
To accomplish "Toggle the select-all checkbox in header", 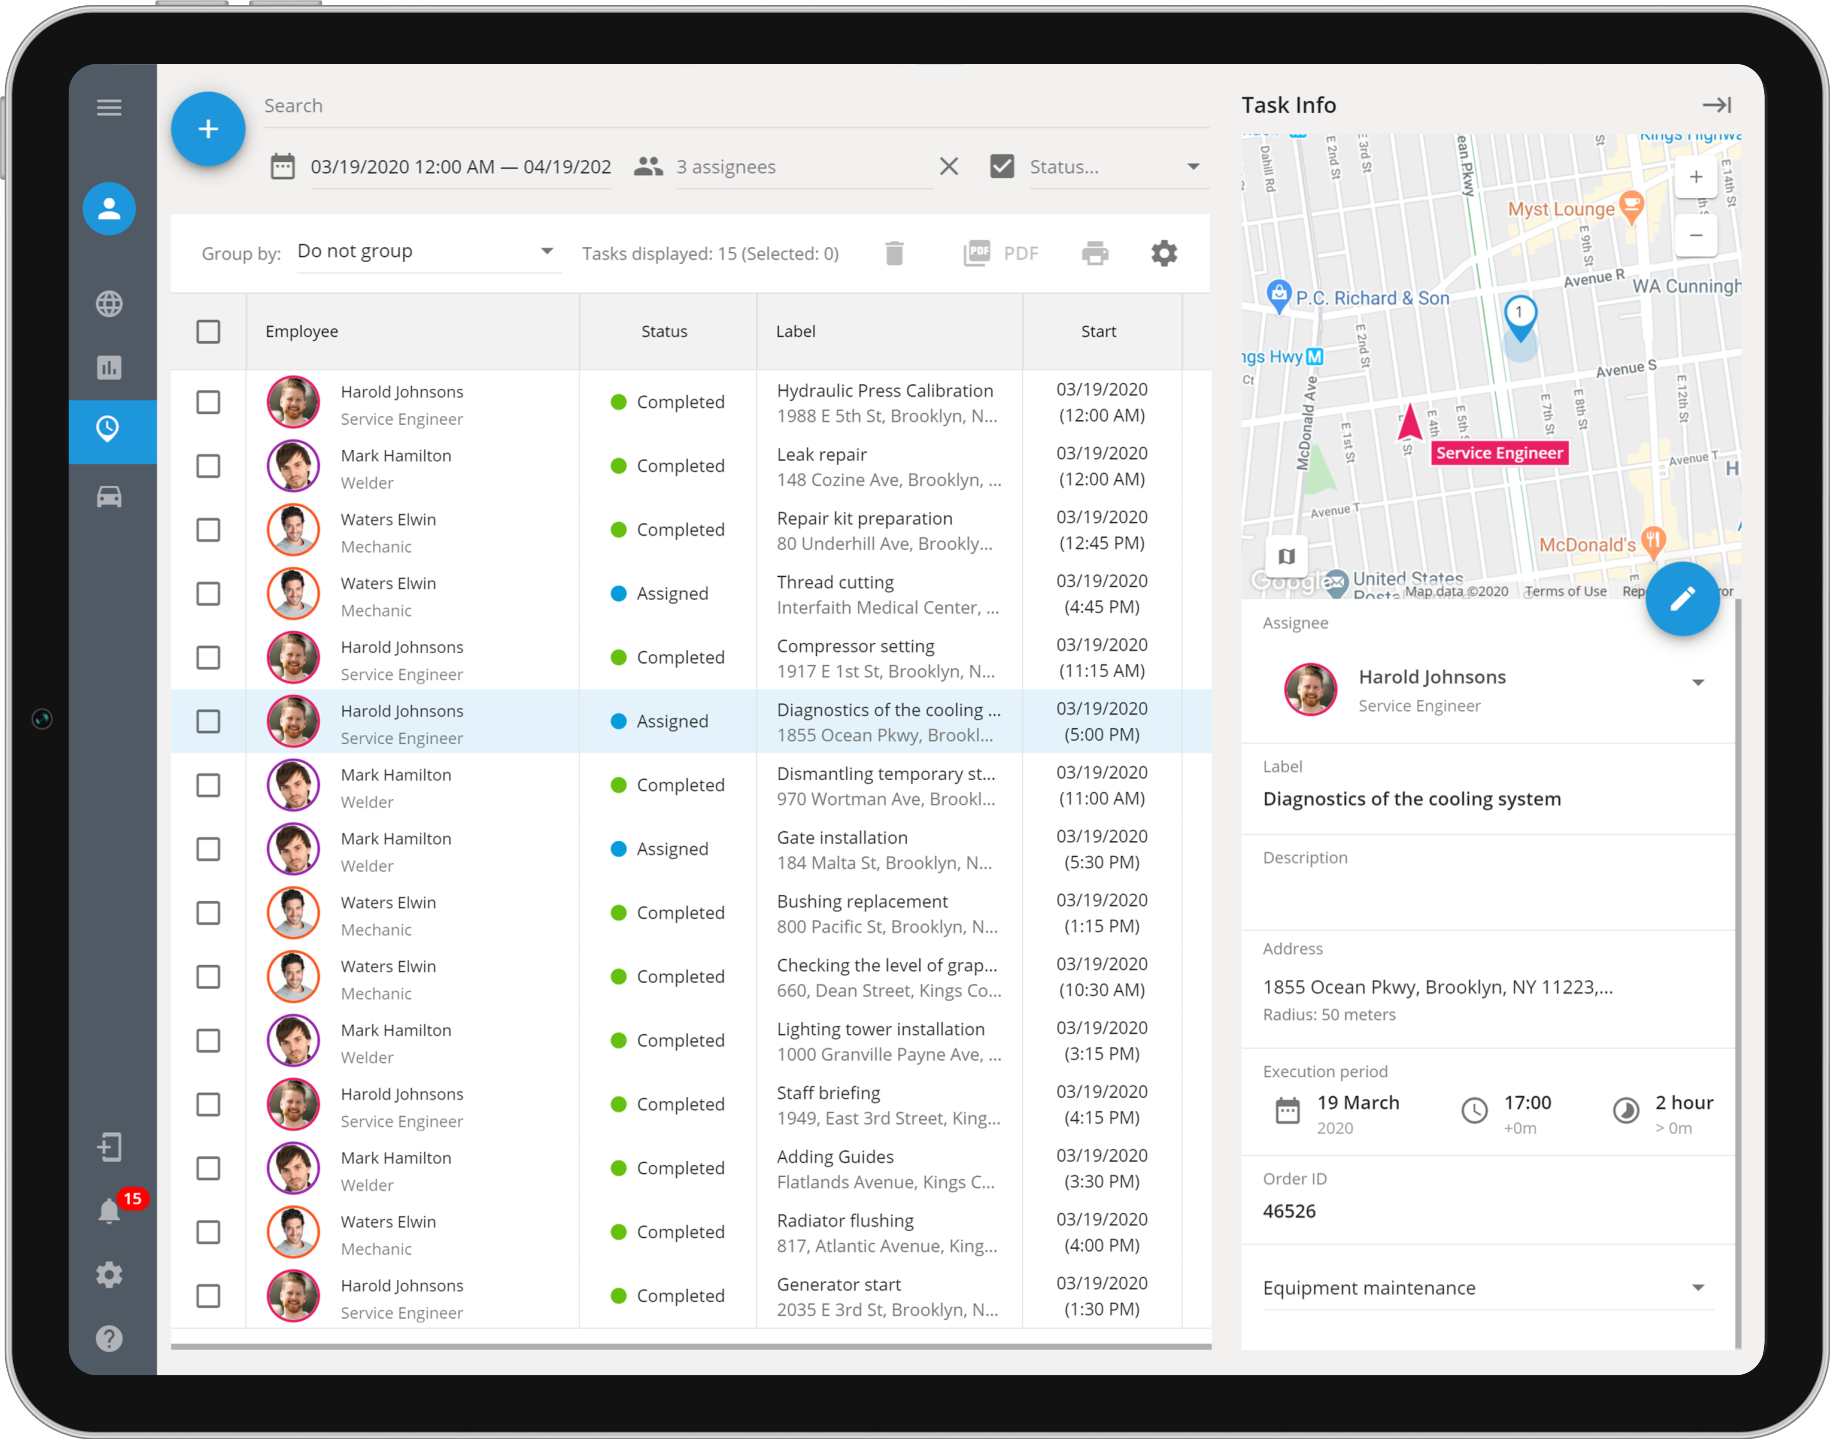I will point(208,332).
